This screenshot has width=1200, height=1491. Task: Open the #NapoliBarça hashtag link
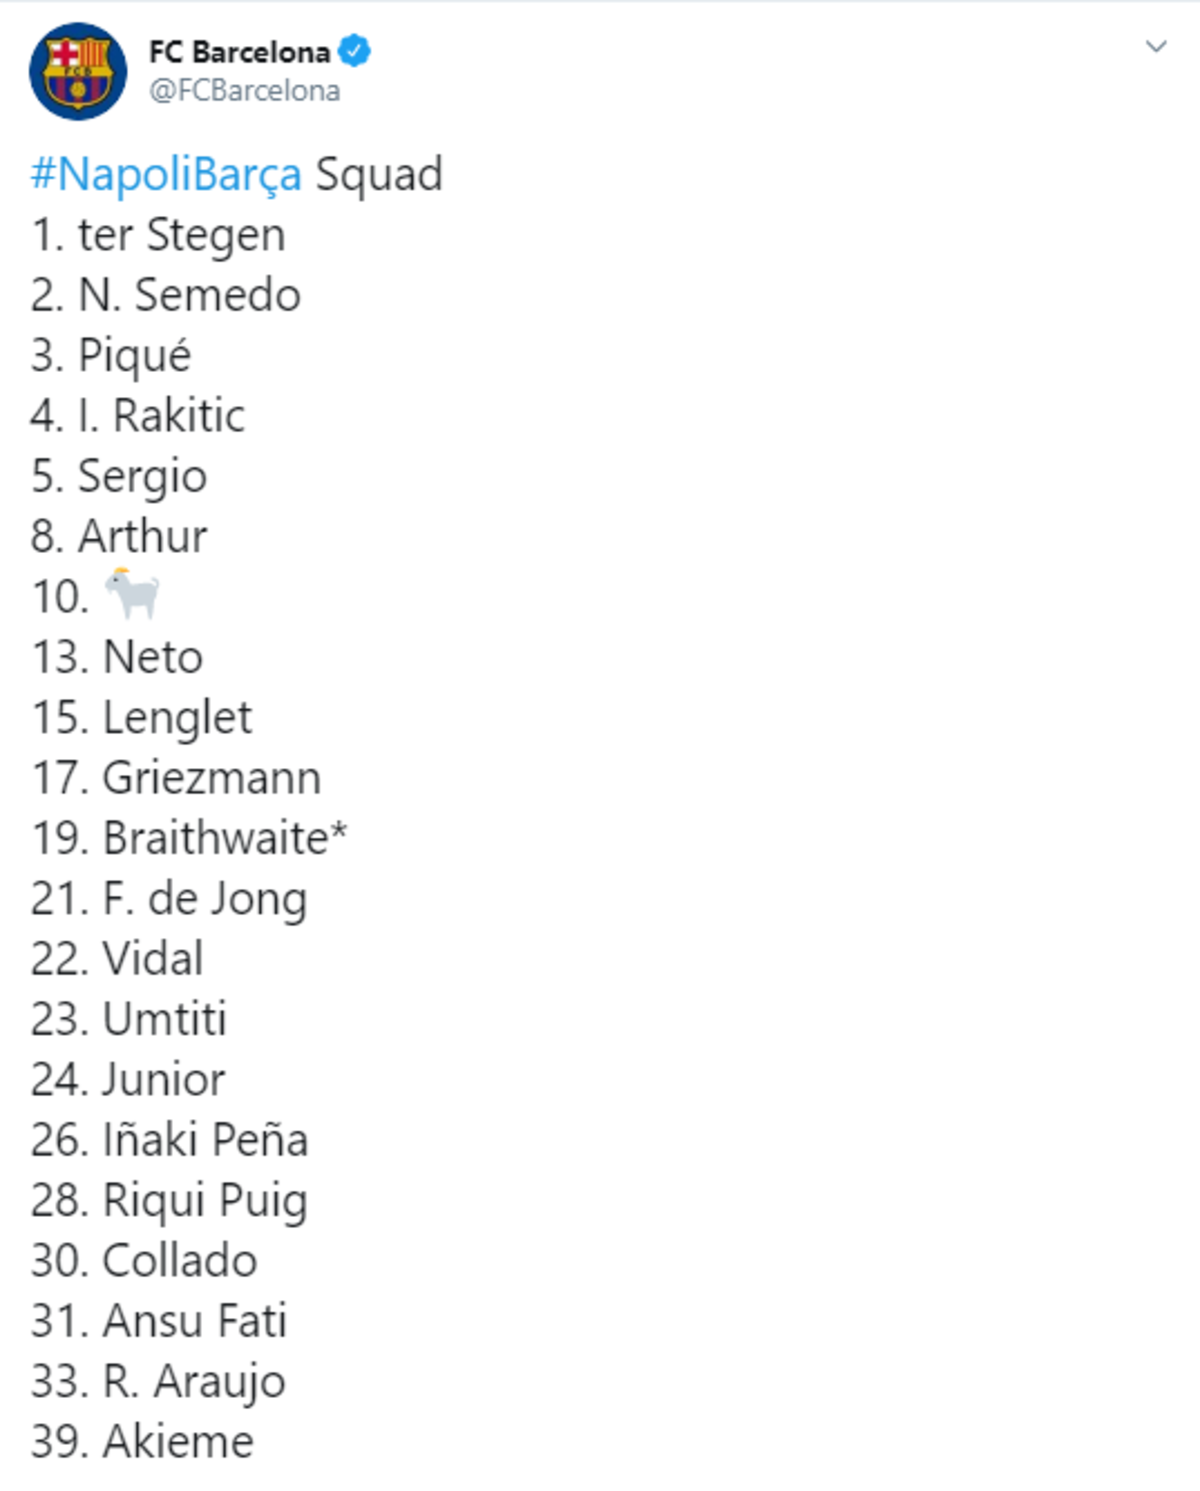pos(166,175)
